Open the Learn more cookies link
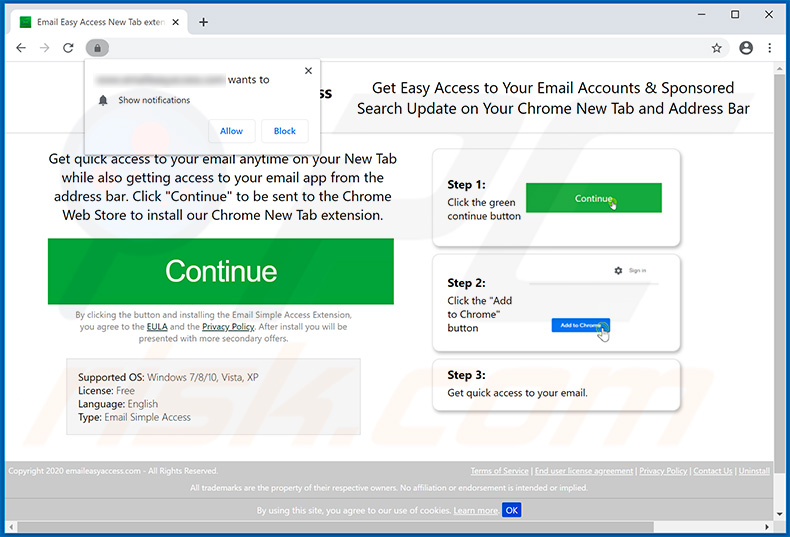 (476, 511)
